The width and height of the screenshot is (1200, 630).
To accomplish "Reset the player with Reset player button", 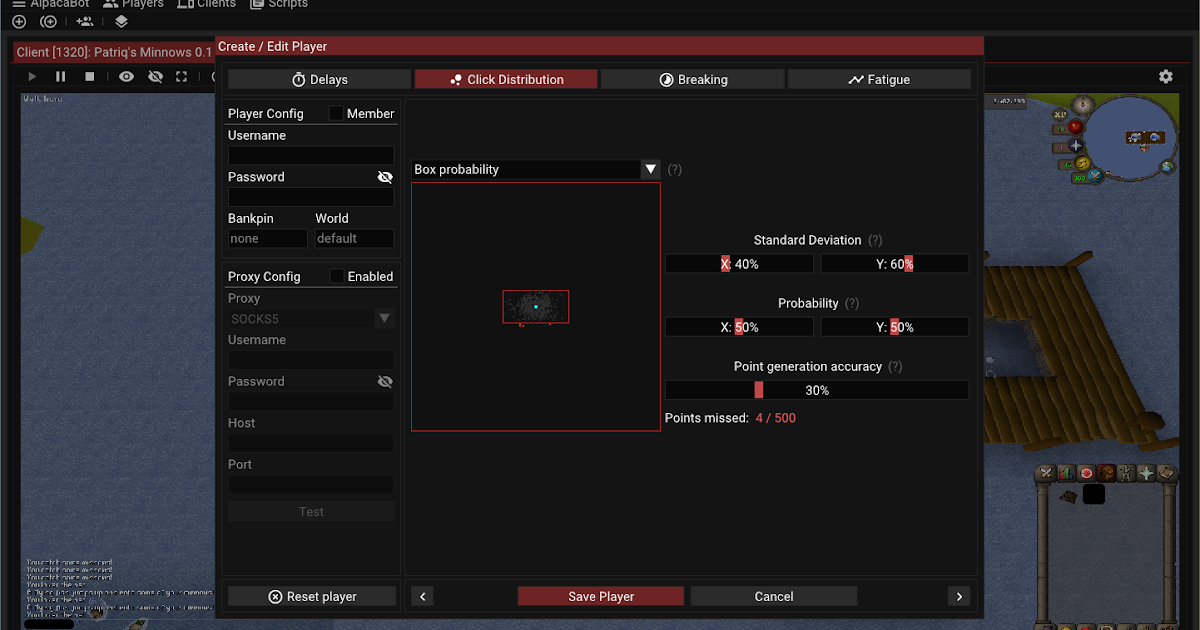I will click(311, 596).
